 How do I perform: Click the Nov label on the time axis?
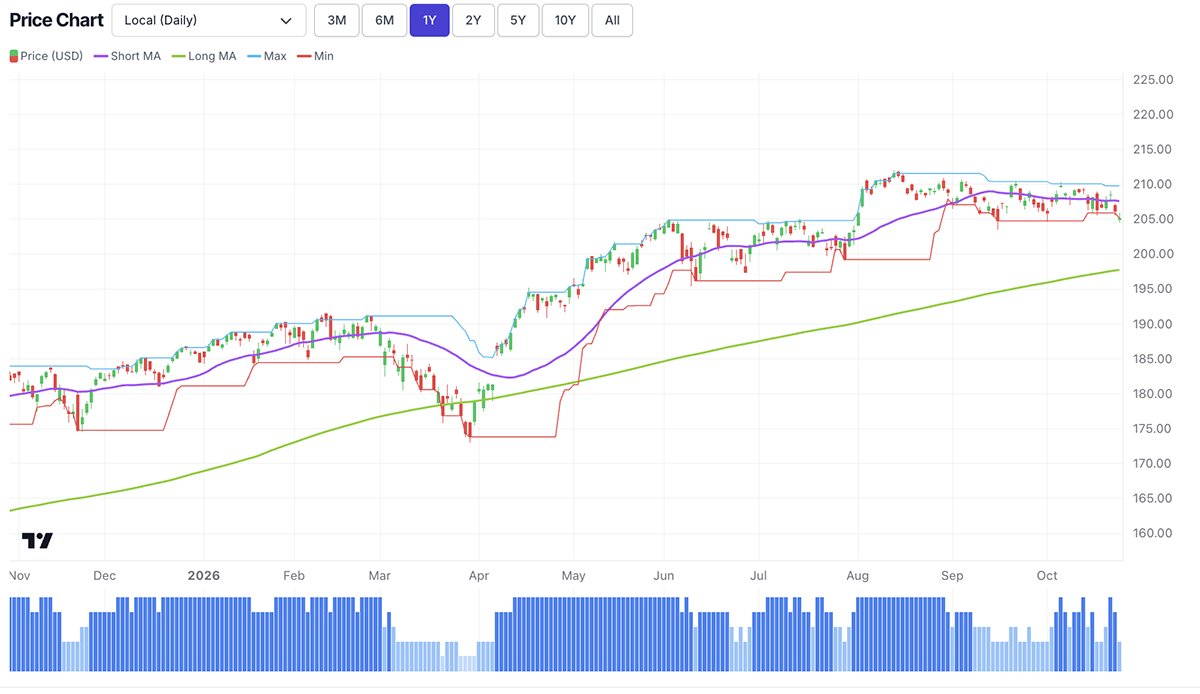(x=20, y=576)
